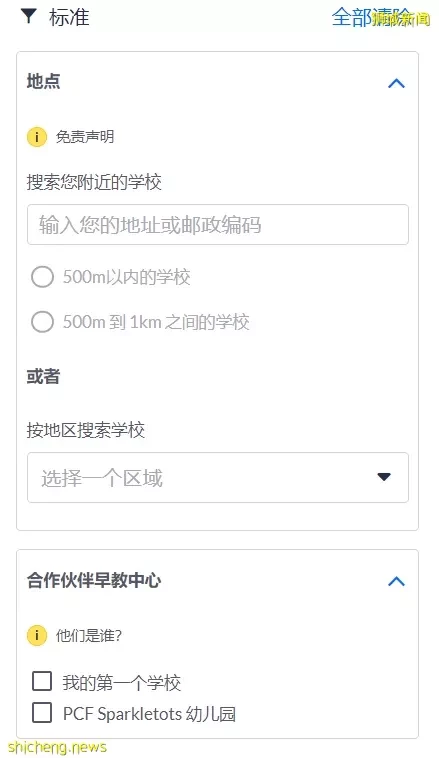
Task: Open the 选择一个区域 dropdown arrow
Action: point(384,477)
